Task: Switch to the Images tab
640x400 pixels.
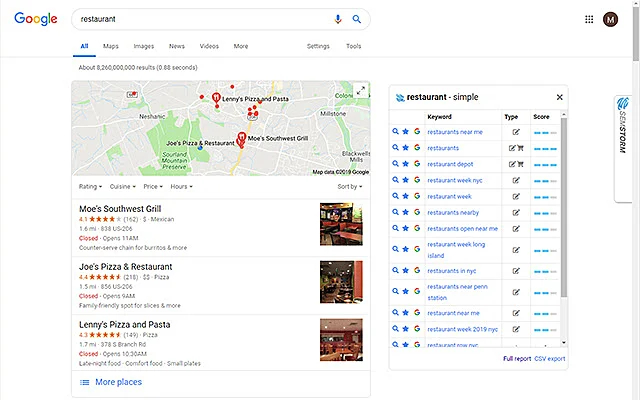Action: (x=144, y=46)
